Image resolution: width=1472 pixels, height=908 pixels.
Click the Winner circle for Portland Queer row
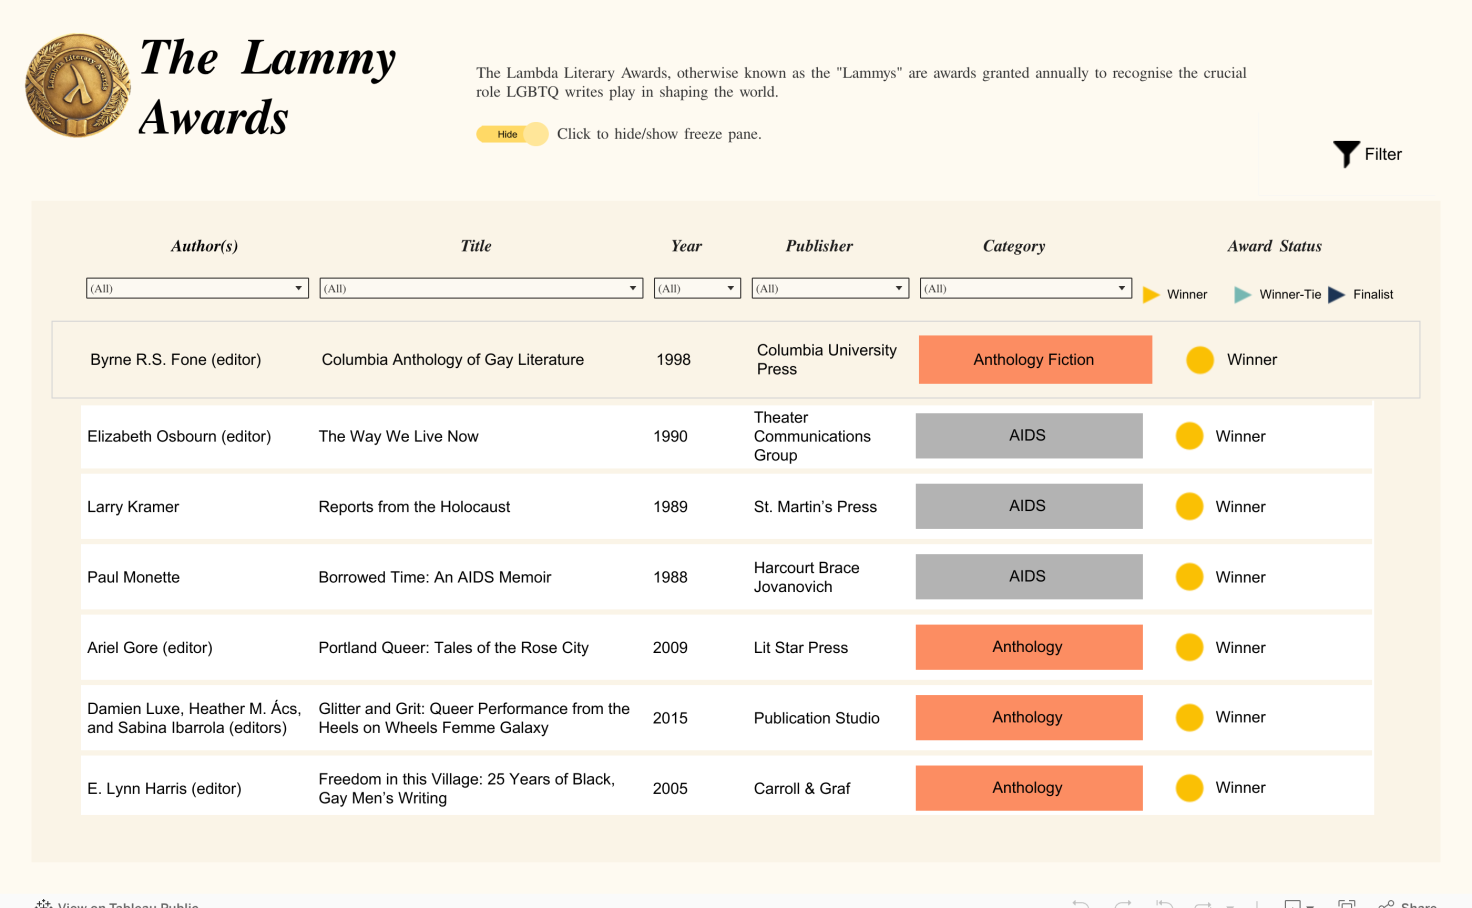click(1189, 648)
